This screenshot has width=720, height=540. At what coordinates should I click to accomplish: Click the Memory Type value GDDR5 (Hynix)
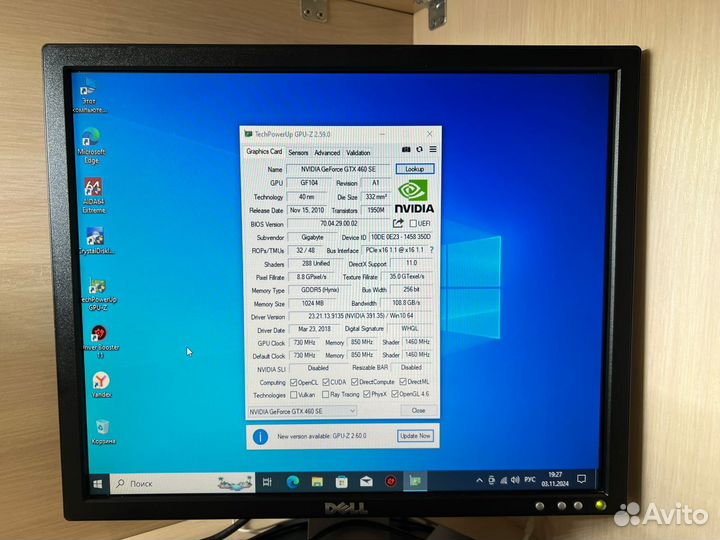click(x=320, y=290)
